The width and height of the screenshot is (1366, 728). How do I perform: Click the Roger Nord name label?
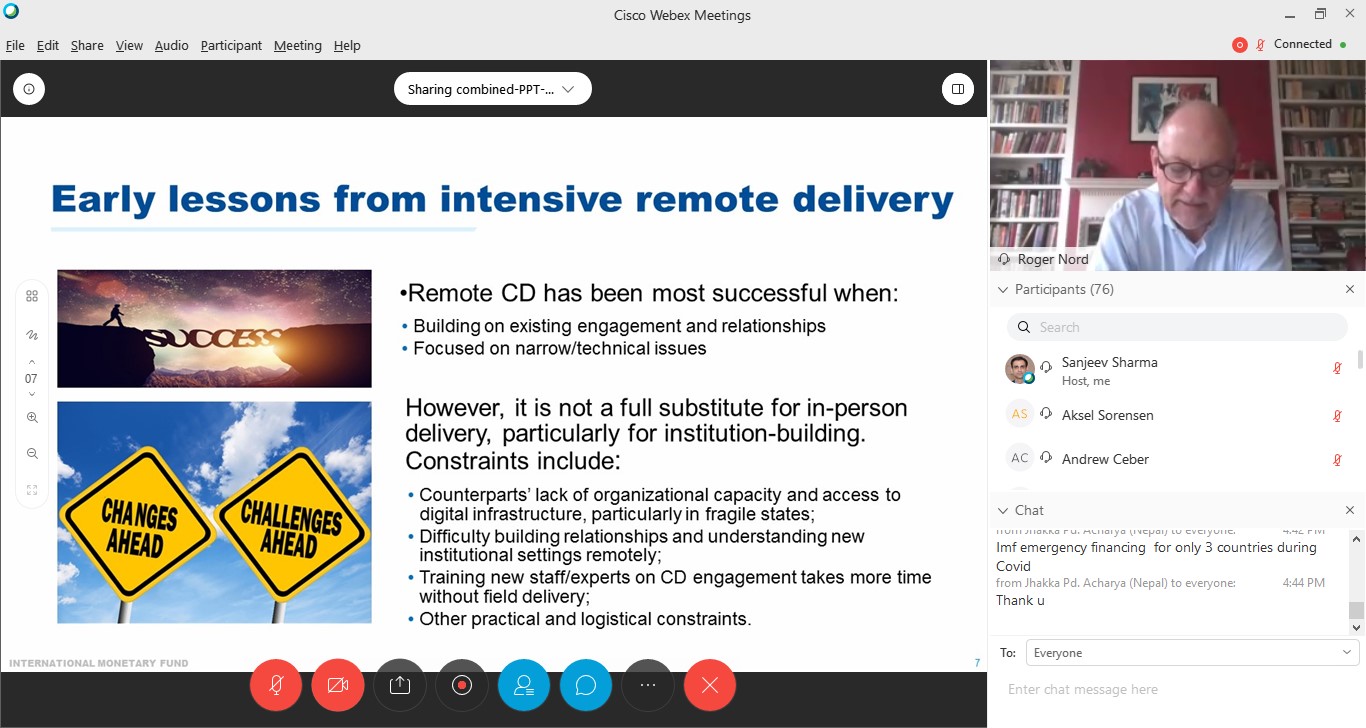(1053, 259)
